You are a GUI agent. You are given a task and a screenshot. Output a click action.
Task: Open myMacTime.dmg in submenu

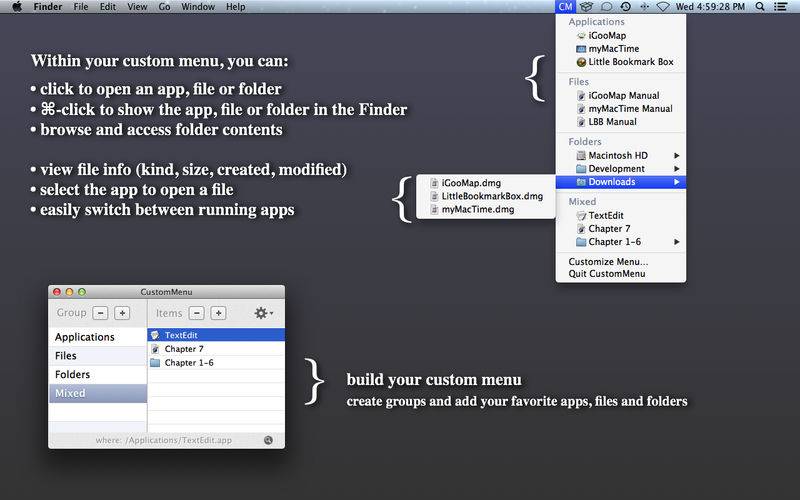486,209
